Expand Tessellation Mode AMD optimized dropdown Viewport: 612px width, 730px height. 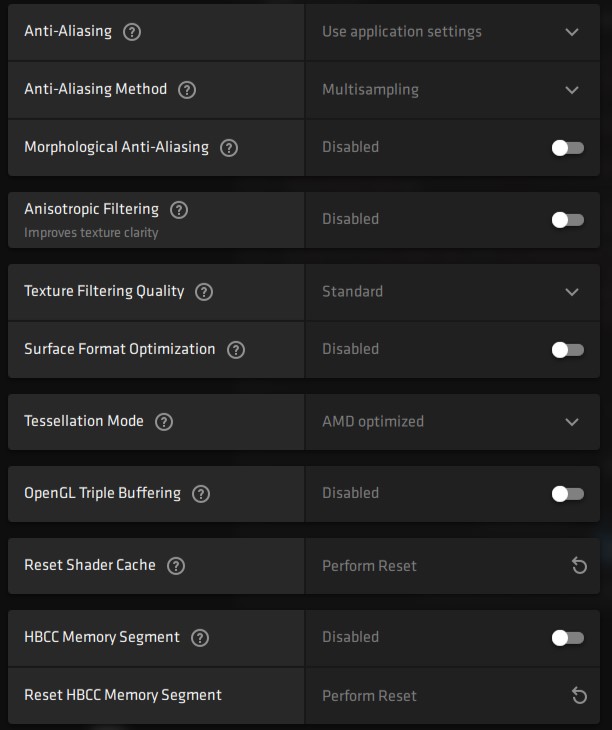(452, 422)
